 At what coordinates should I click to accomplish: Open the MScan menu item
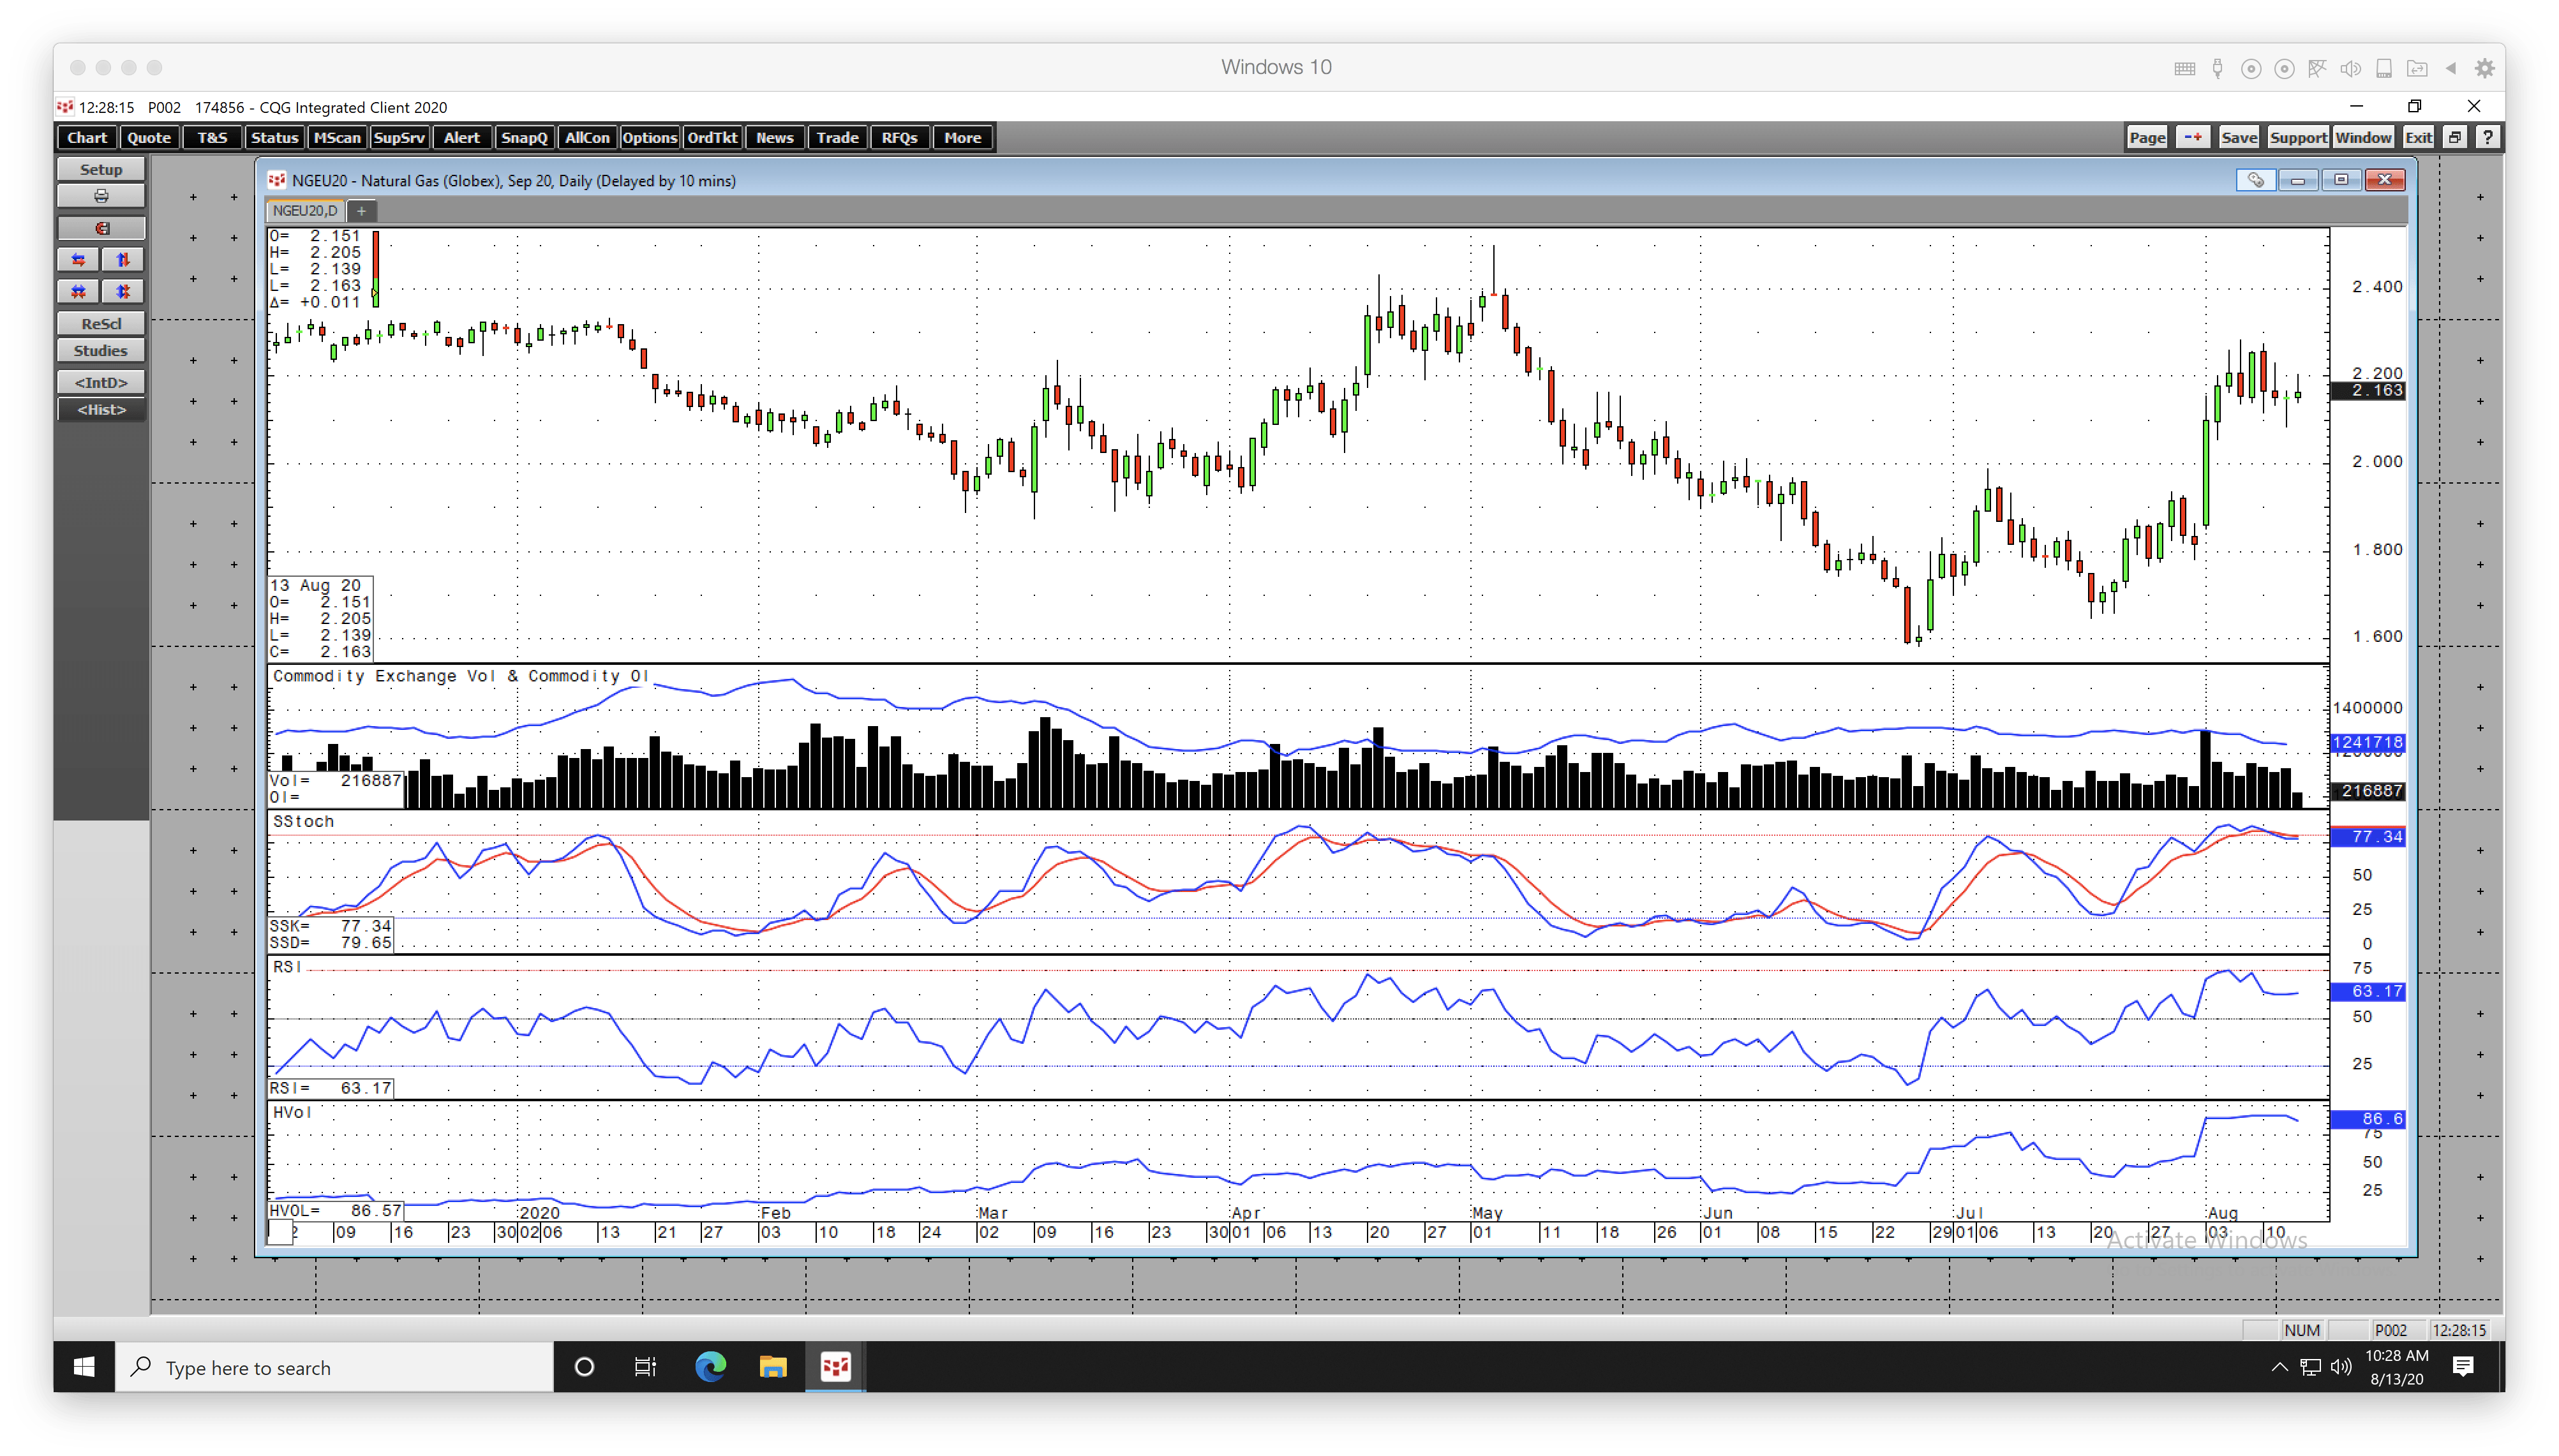337,138
